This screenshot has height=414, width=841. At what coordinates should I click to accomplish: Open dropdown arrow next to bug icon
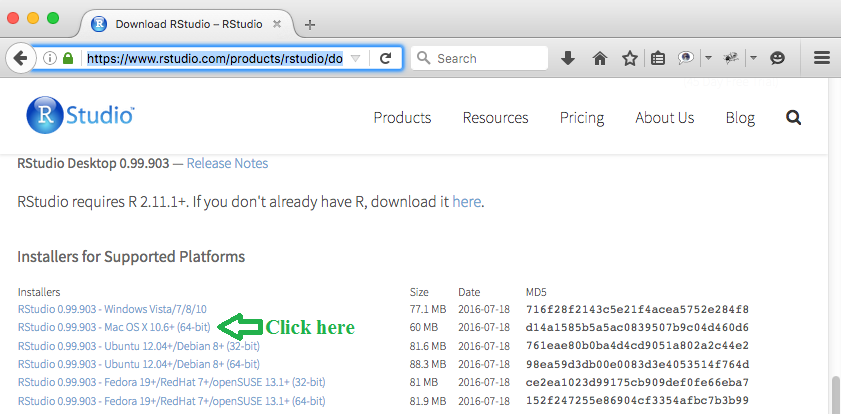pyautogui.click(x=753, y=58)
